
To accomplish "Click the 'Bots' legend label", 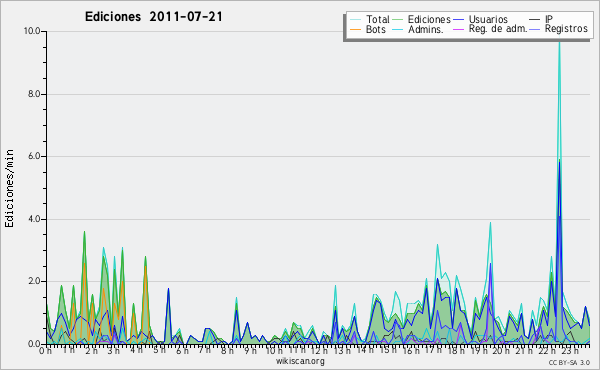I will click(x=376, y=29).
